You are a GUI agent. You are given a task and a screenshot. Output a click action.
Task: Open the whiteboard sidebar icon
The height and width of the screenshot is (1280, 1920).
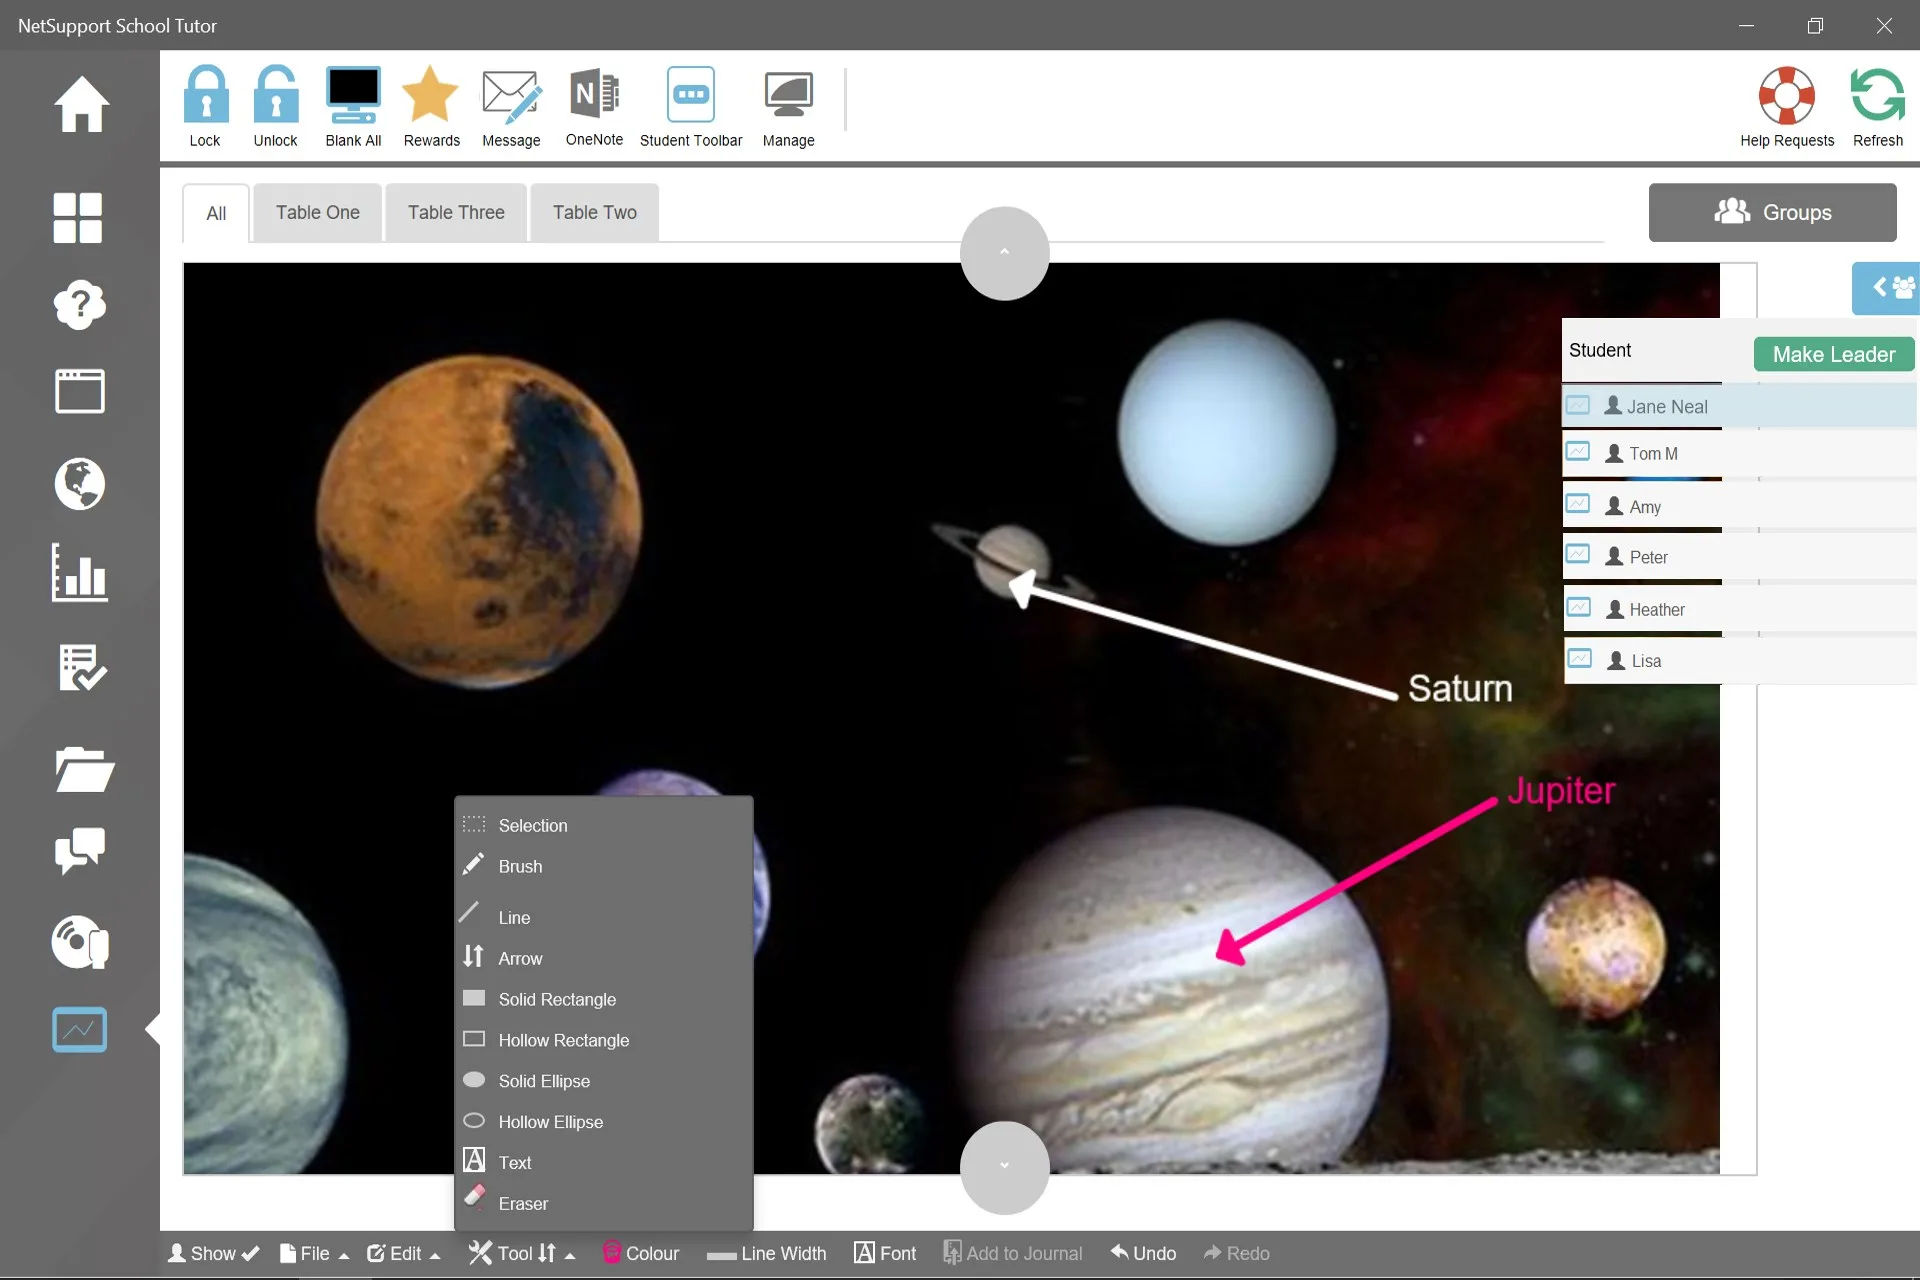[79, 1029]
